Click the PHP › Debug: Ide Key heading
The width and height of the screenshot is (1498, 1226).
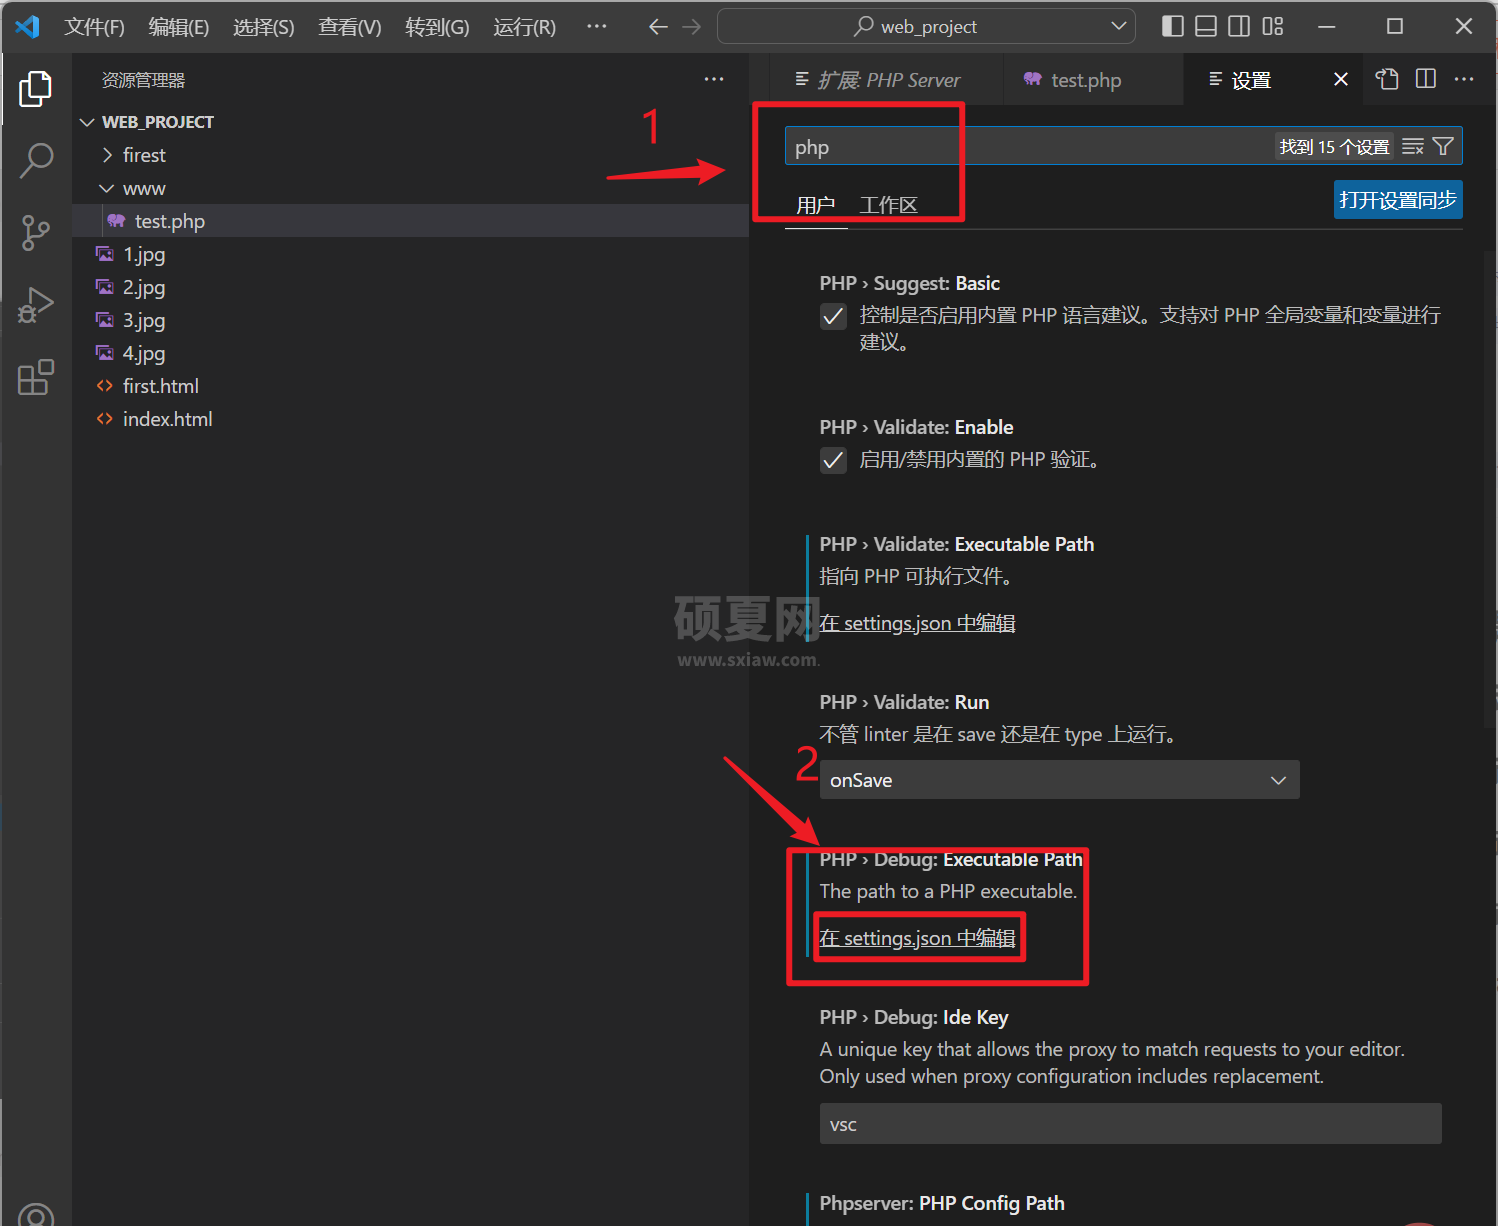914,1017
